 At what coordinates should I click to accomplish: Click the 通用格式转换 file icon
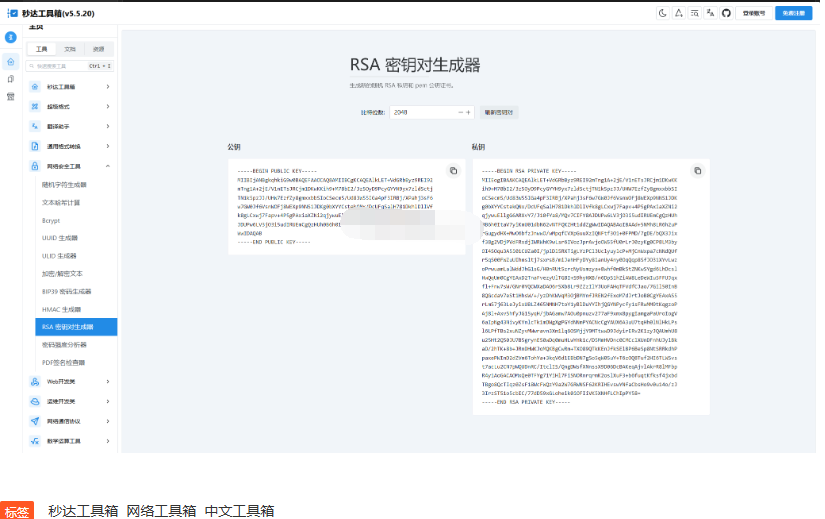pyautogui.click(x=35, y=146)
